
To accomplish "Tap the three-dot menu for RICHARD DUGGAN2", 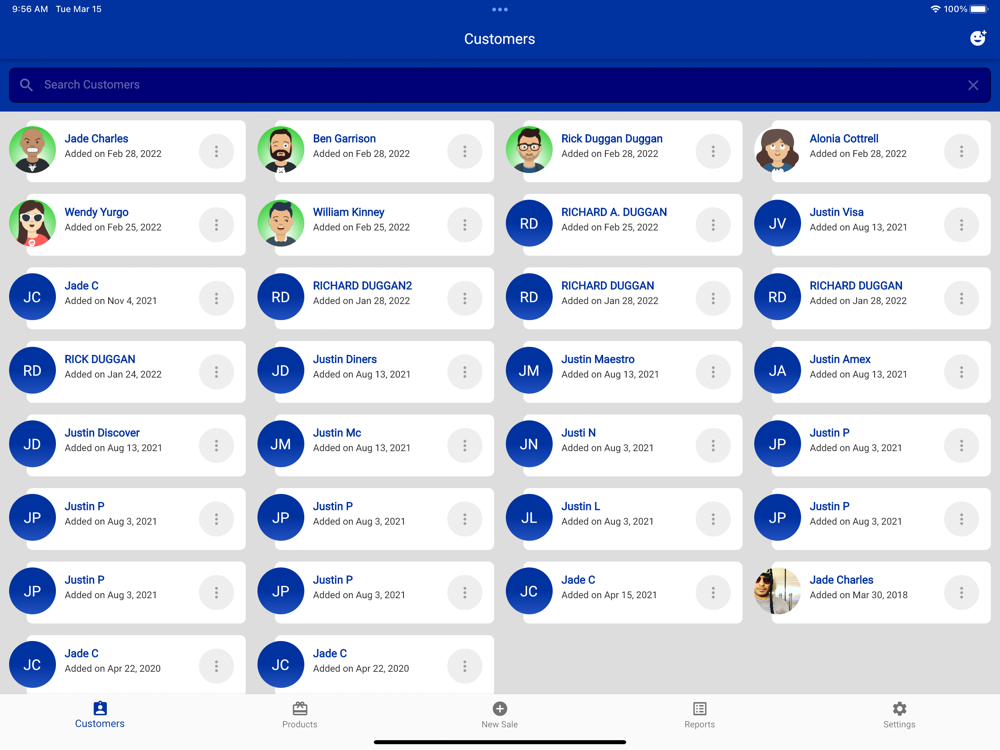I will pos(464,298).
